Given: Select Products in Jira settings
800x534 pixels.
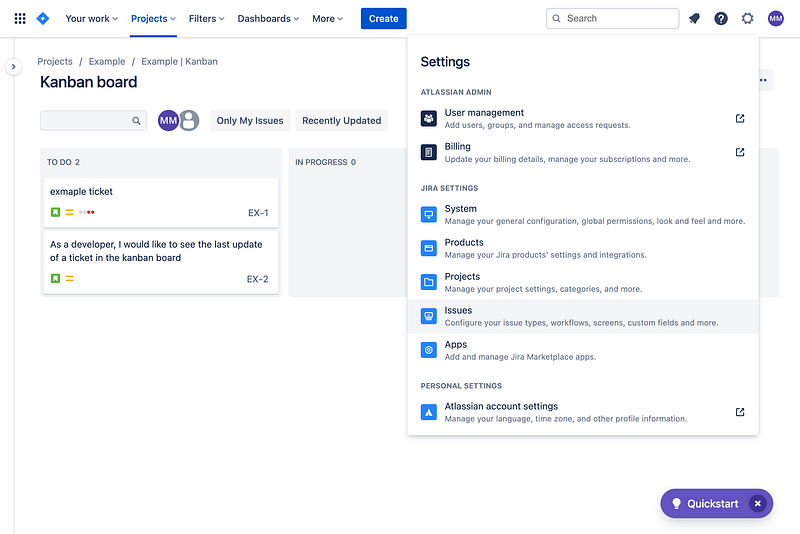Looking at the screenshot, I should click(583, 248).
